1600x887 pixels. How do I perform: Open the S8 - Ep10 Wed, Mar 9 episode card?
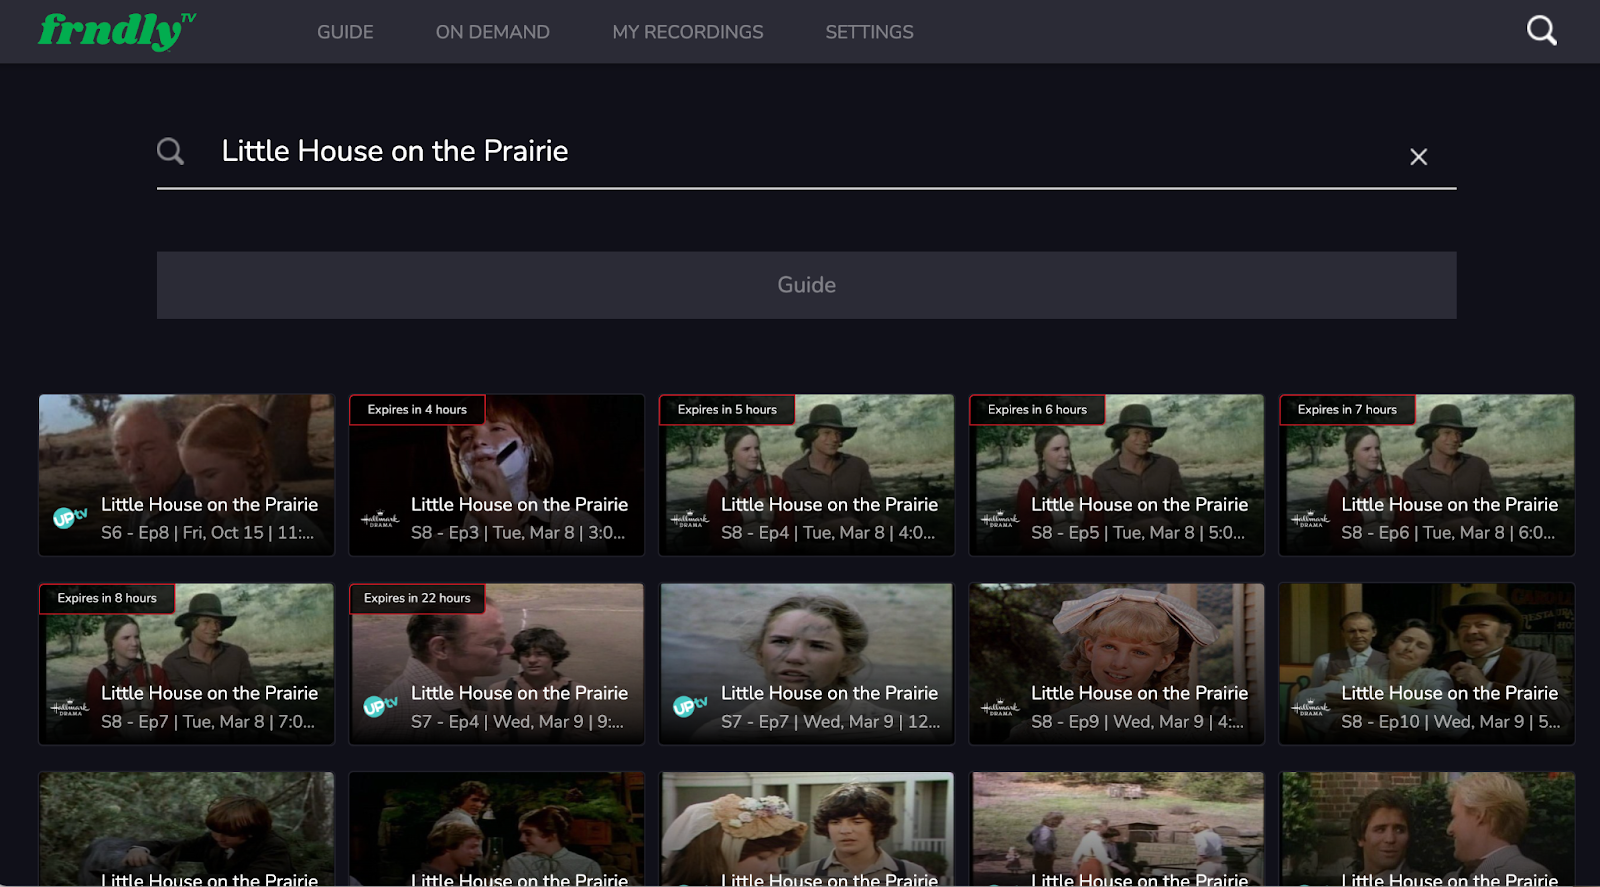pos(1426,664)
